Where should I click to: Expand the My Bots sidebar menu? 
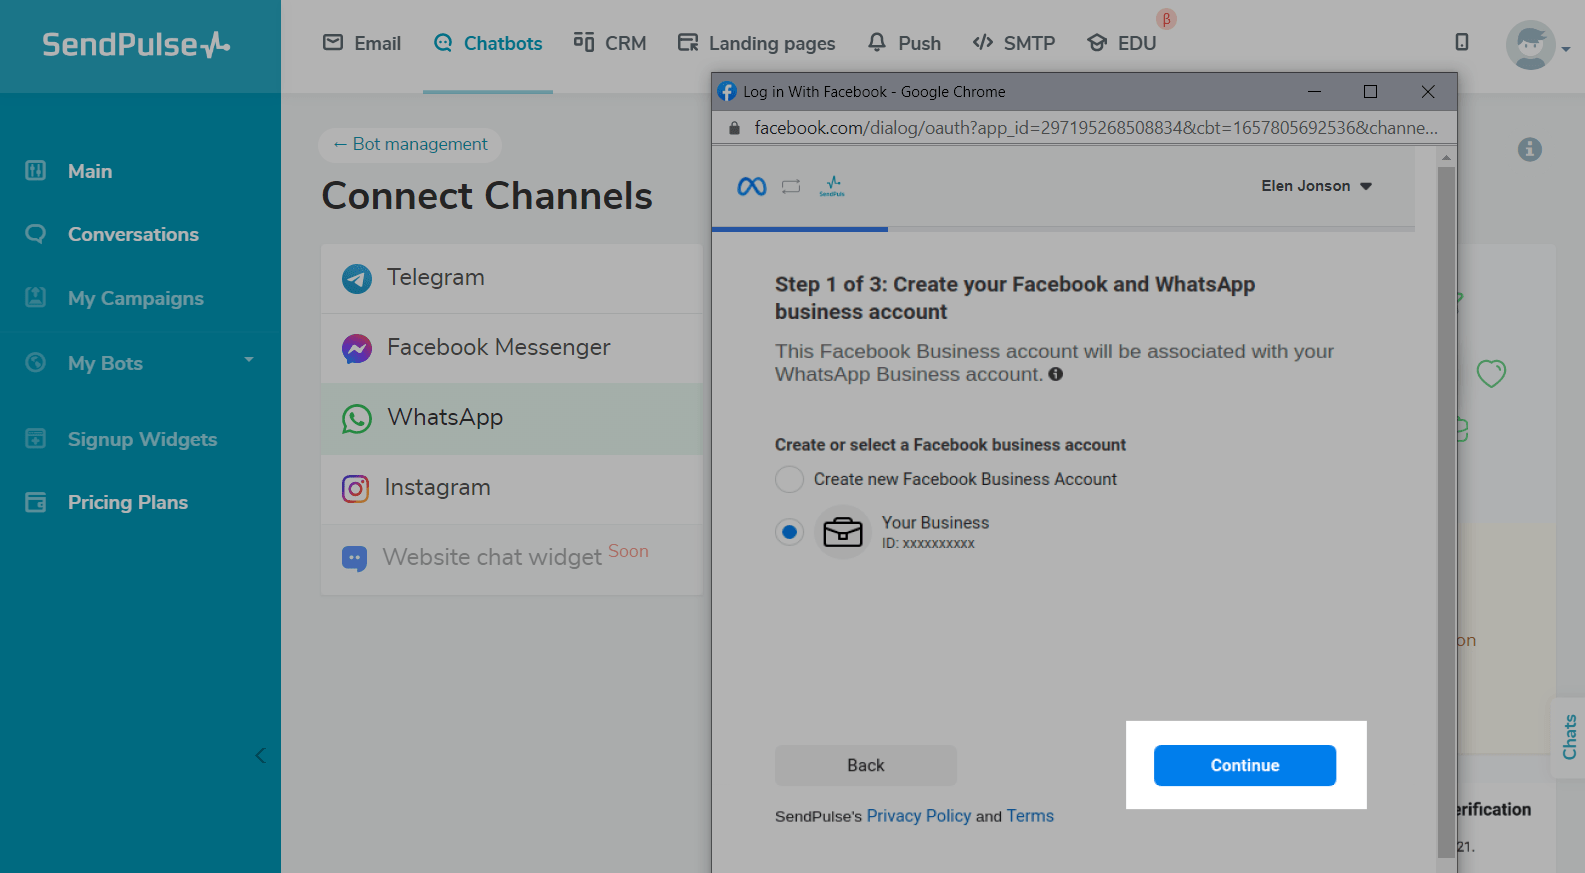(140, 363)
